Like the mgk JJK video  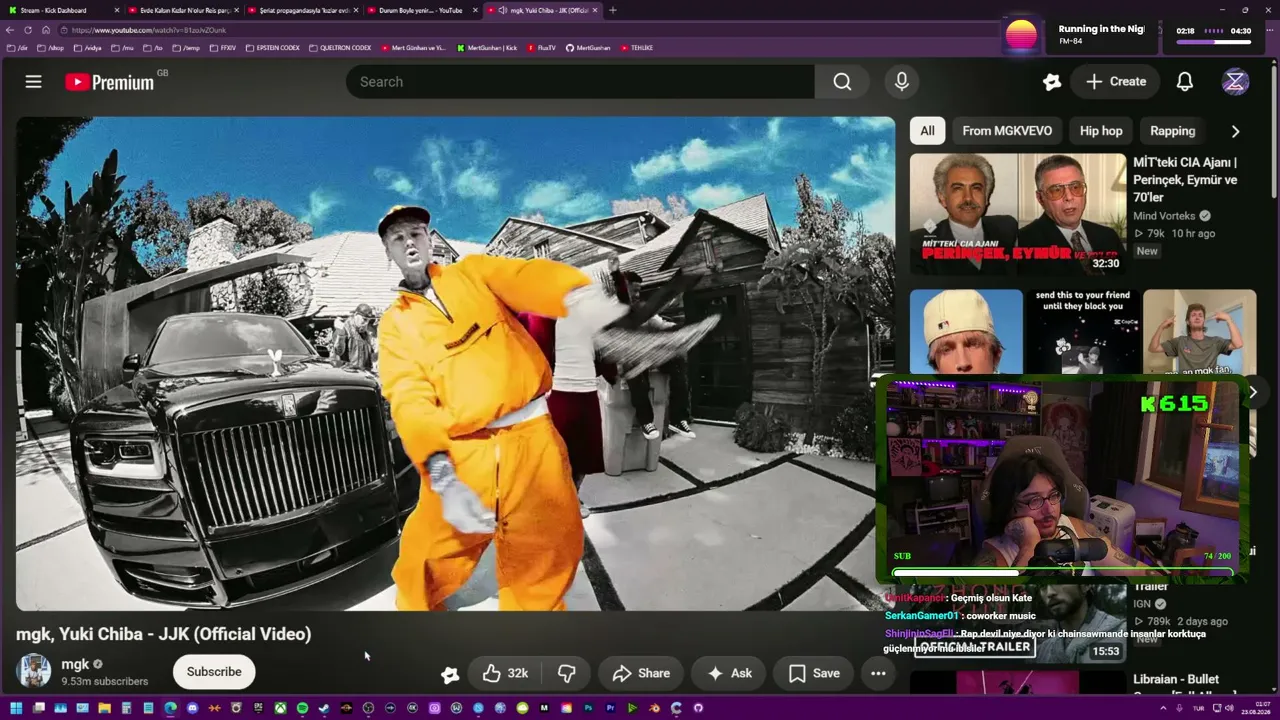[x=506, y=673]
